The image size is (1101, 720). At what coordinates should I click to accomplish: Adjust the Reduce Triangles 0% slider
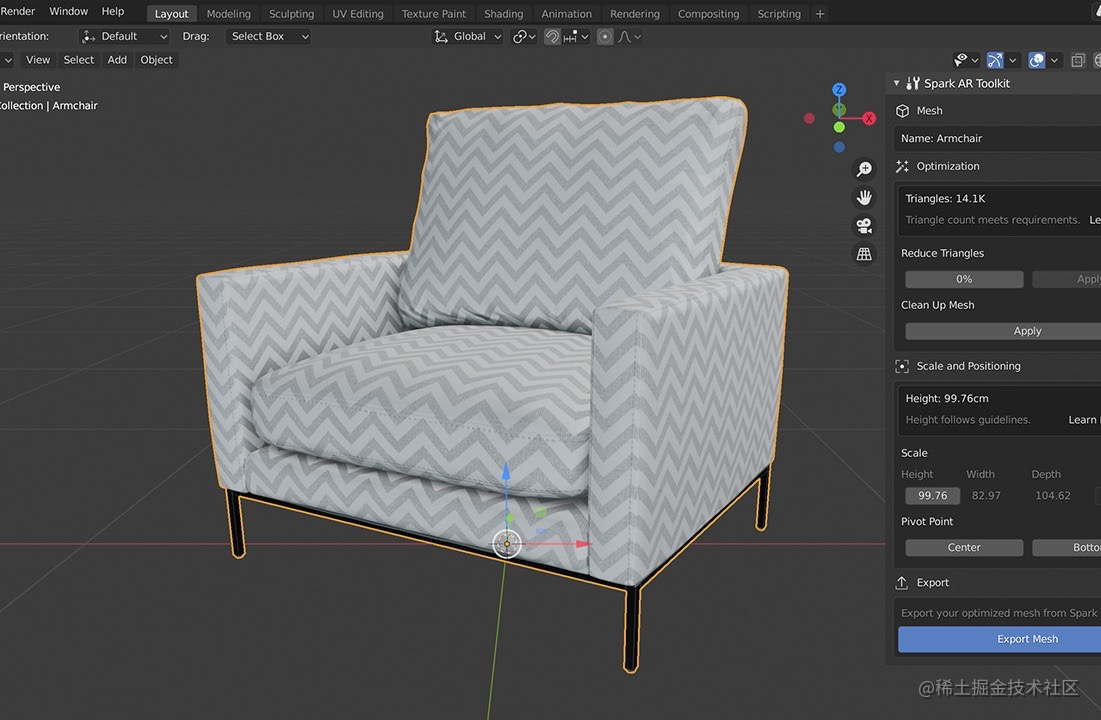(963, 279)
